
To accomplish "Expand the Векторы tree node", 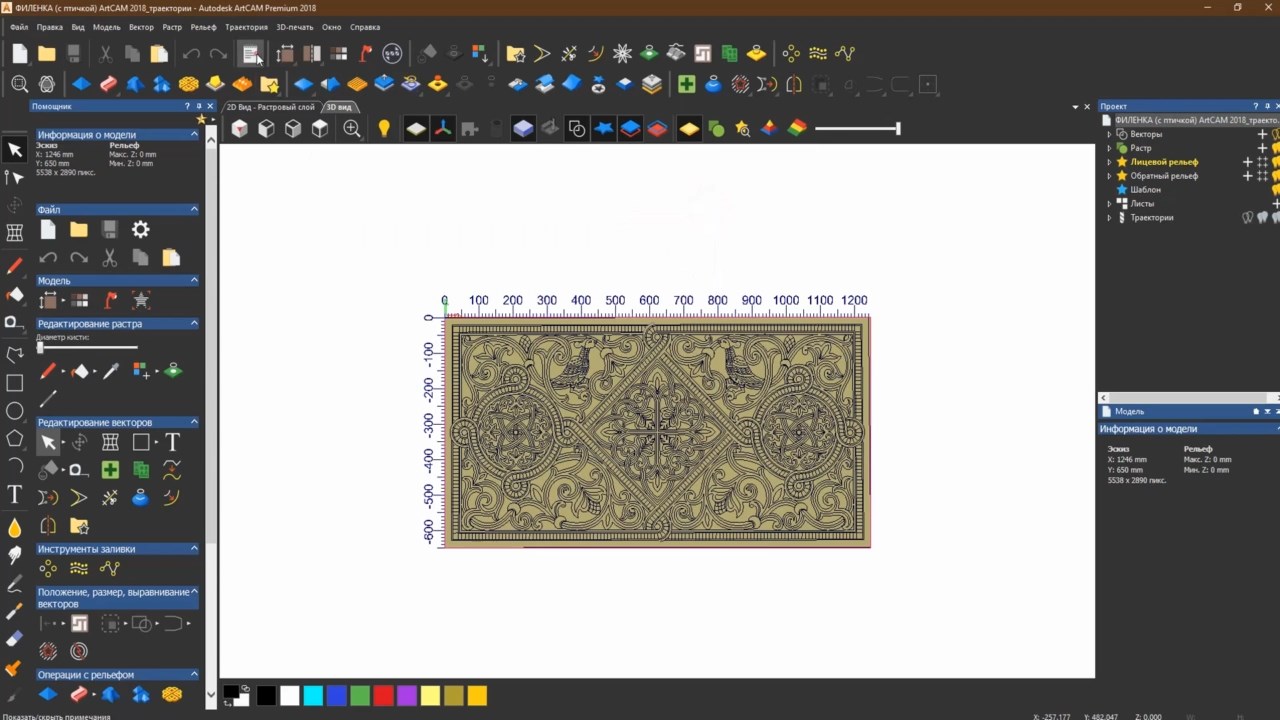I will tap(1109, 134).
